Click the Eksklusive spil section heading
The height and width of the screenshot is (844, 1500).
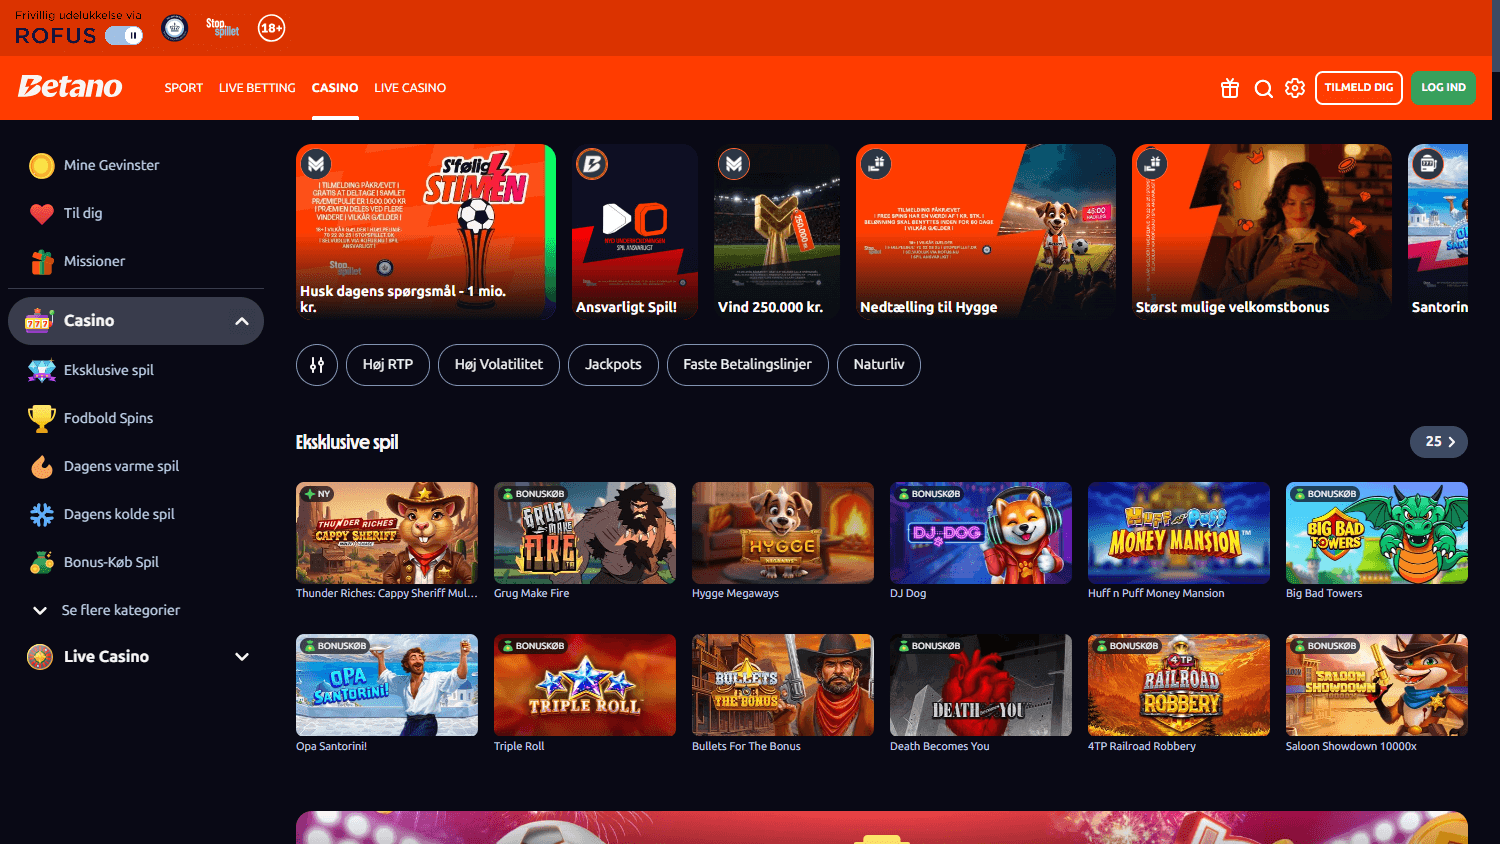coord(347,442)
